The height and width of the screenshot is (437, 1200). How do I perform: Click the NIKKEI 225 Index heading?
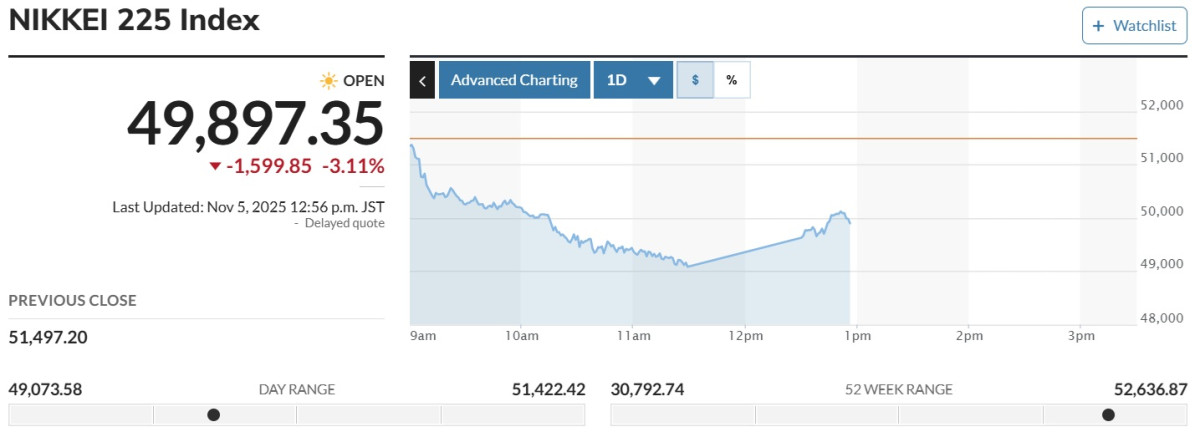(134, 20)
